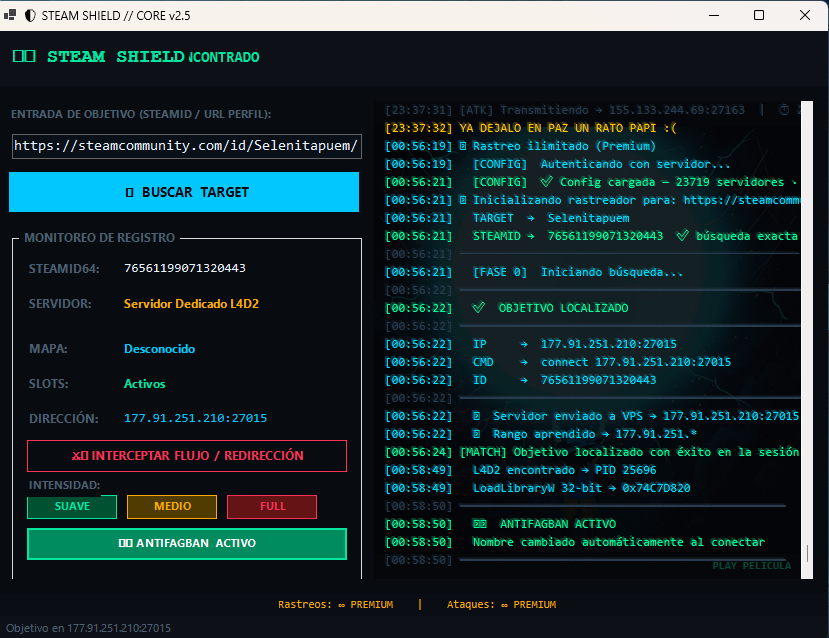Viewport: 829px width, 638px height.
Task: Click the STEAMID64 value in the monitor panel
Action: (x=185, y=268)
